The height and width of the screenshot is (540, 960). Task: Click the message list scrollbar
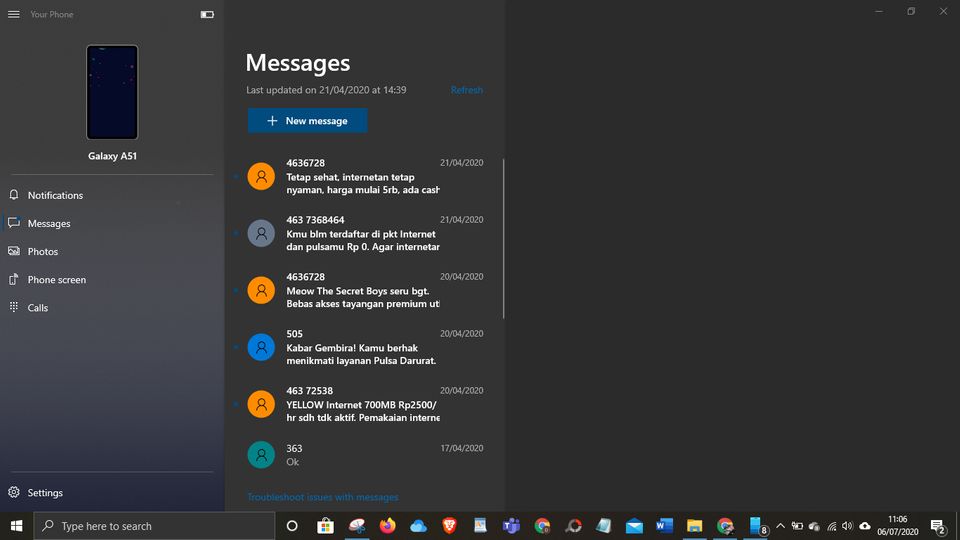click(x=503, y=238)
